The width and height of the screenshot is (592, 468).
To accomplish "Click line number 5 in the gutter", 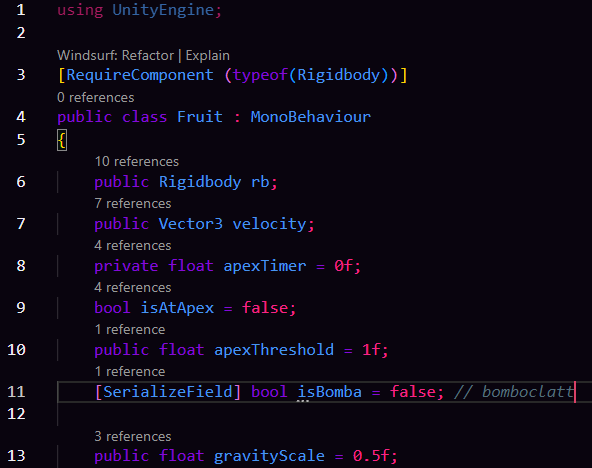I will point(21,140).
